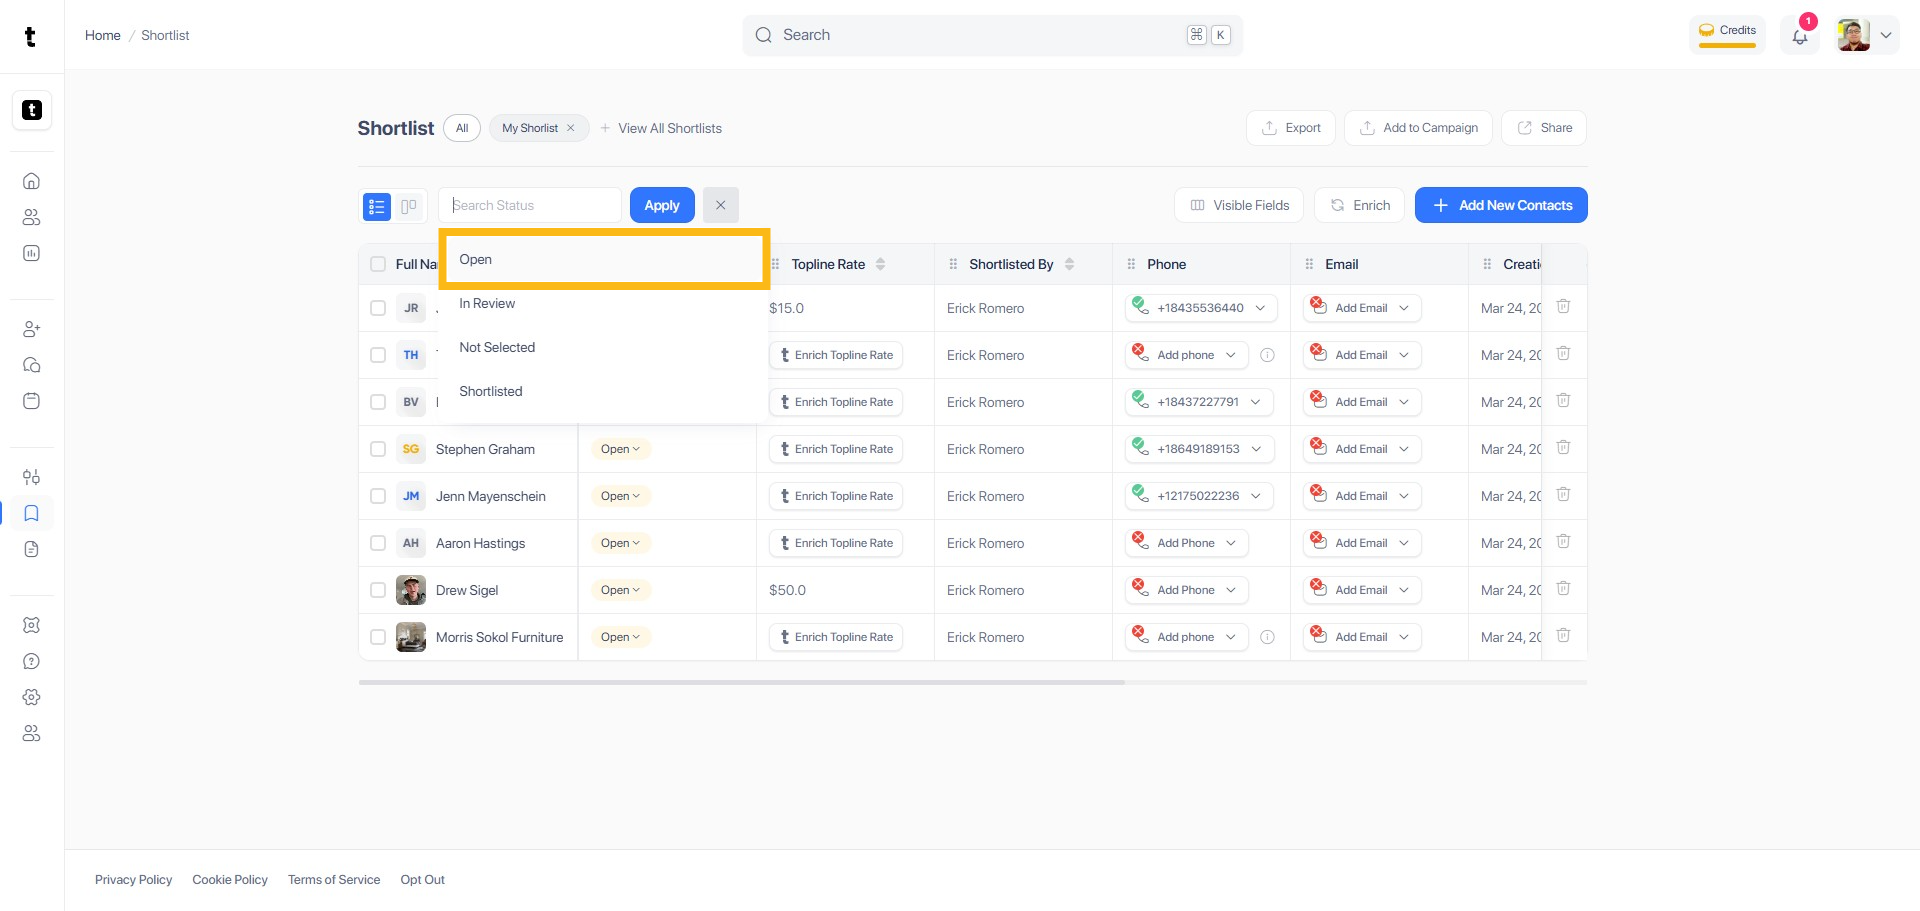Open the notifications bell

[1800, 36]
